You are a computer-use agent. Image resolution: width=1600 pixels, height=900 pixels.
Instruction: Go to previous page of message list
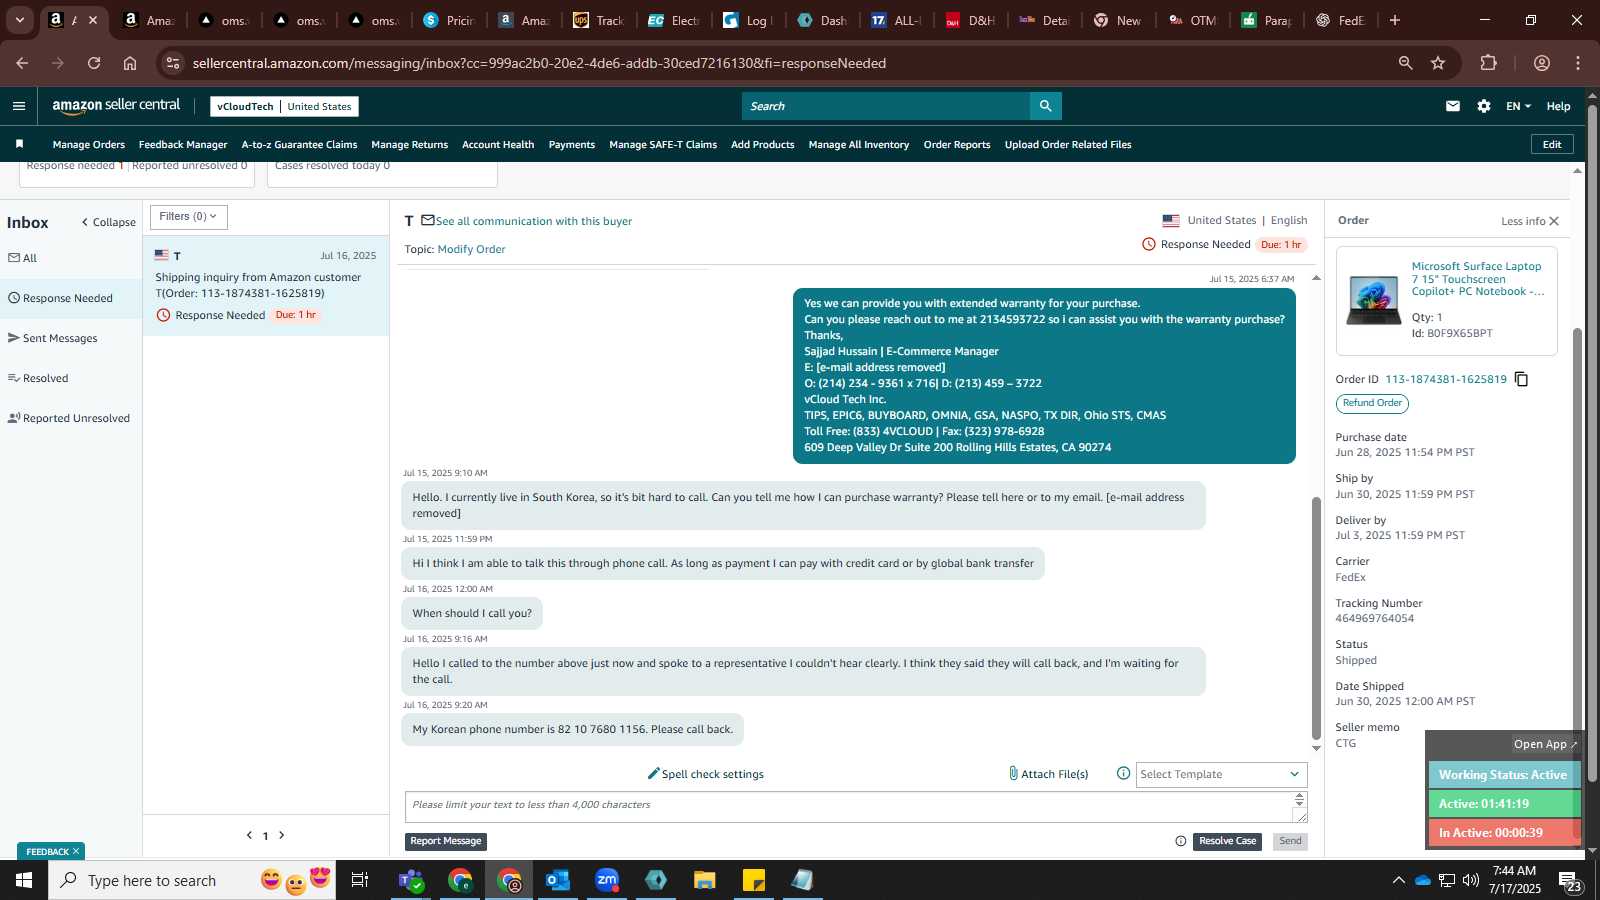click(249, 835)
